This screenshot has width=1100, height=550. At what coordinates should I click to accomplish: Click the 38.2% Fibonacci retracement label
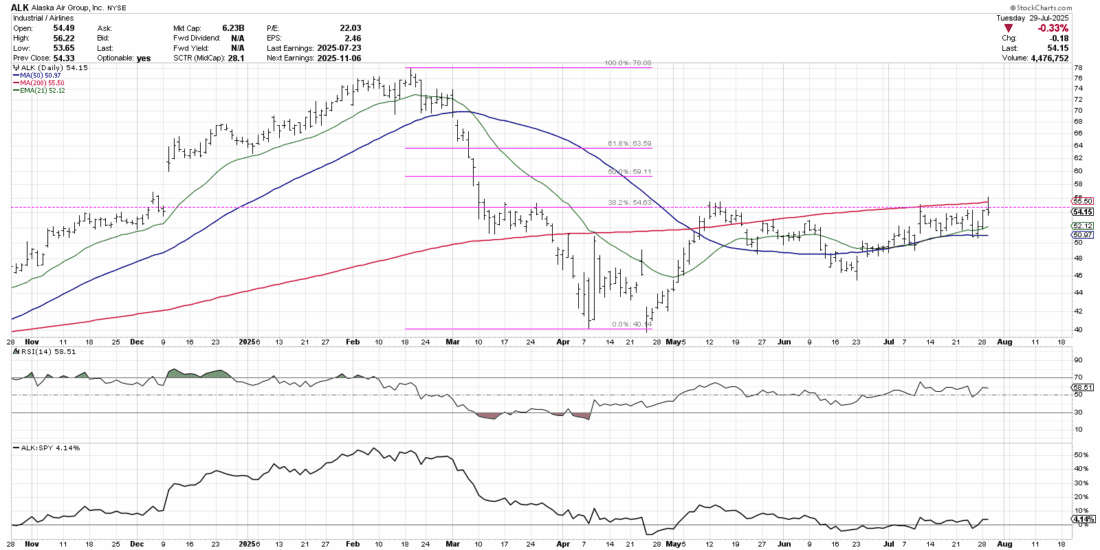(x=625, y=203)
